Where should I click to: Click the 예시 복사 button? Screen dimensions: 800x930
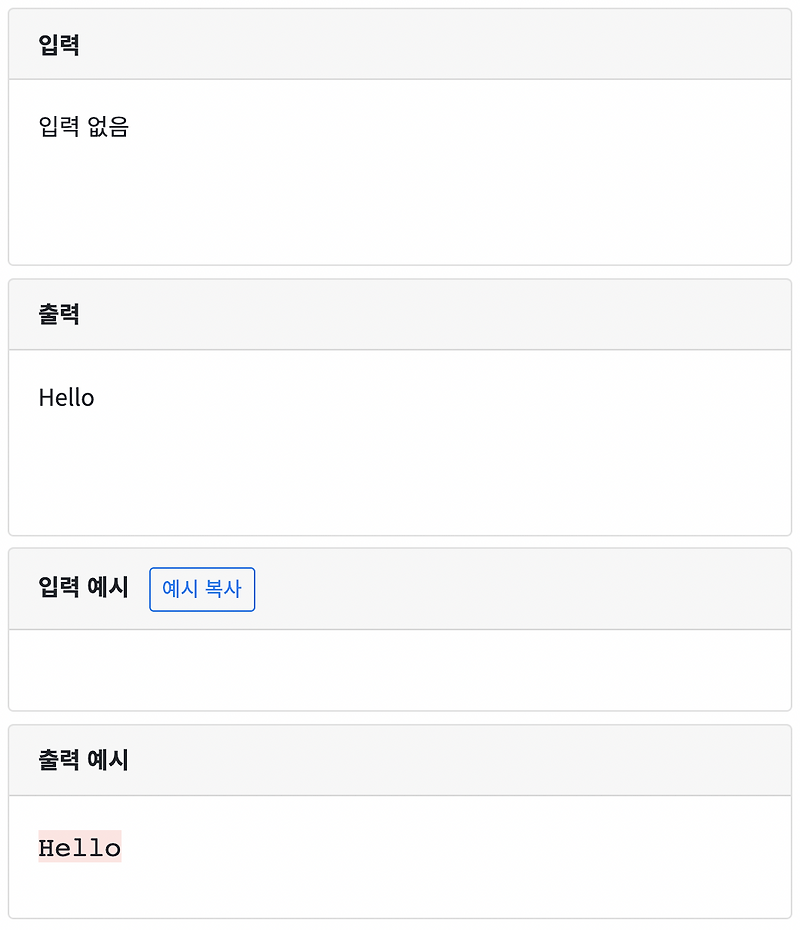[202, 589]
